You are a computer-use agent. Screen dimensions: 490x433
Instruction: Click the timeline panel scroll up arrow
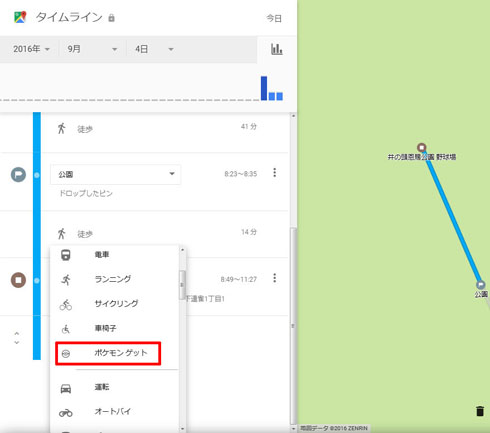pyautogui.click(x=293, y=116)
